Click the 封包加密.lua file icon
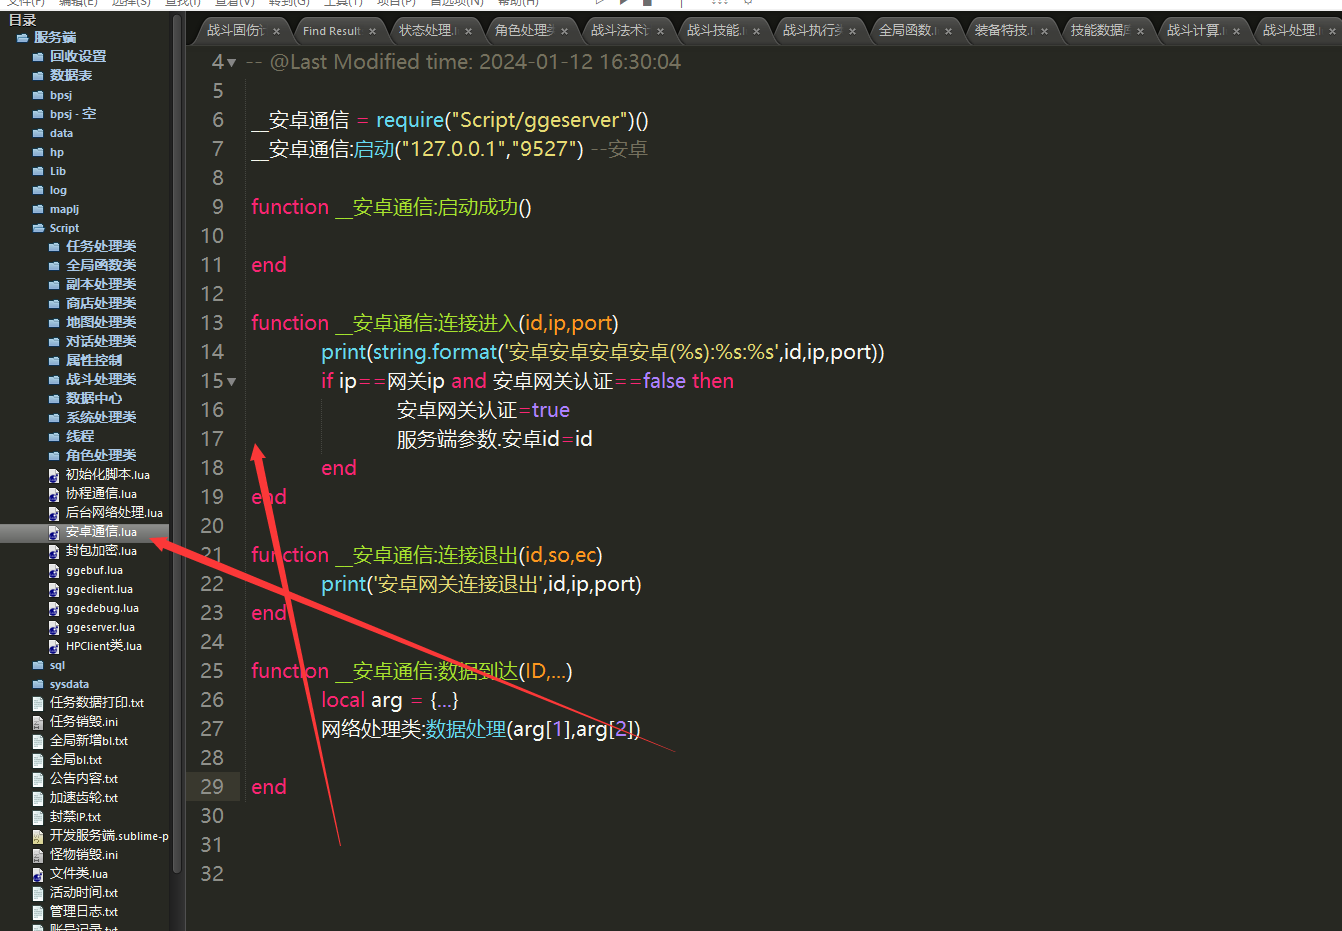Screen dimensions: 1342x931 click(x=54, y=551)
